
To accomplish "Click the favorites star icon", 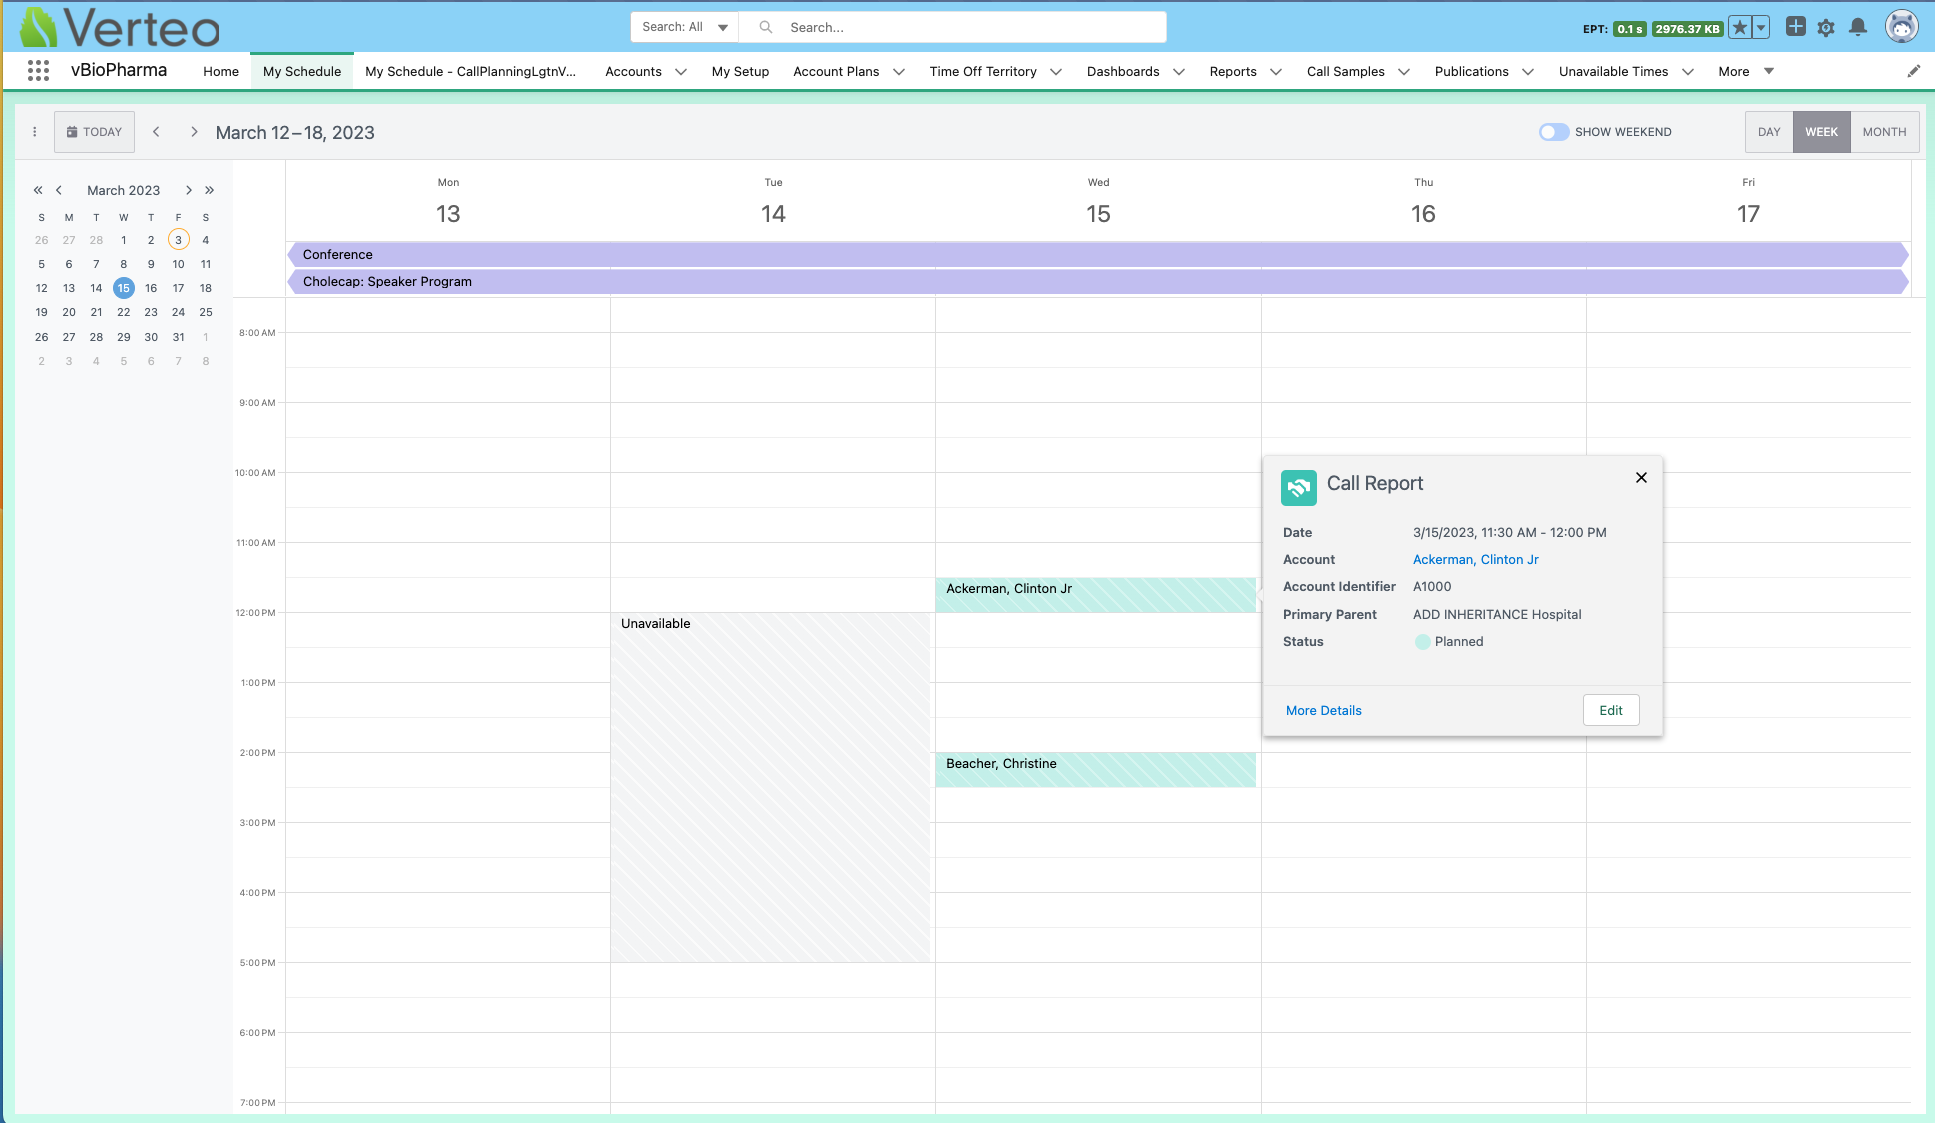I will [1740, 28].
